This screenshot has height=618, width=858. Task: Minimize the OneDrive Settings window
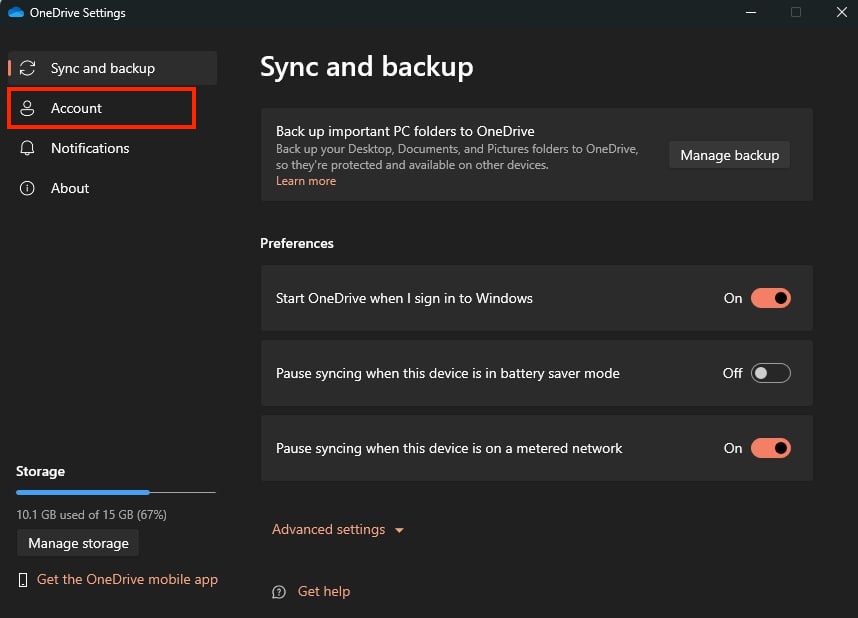click(749, 12)
